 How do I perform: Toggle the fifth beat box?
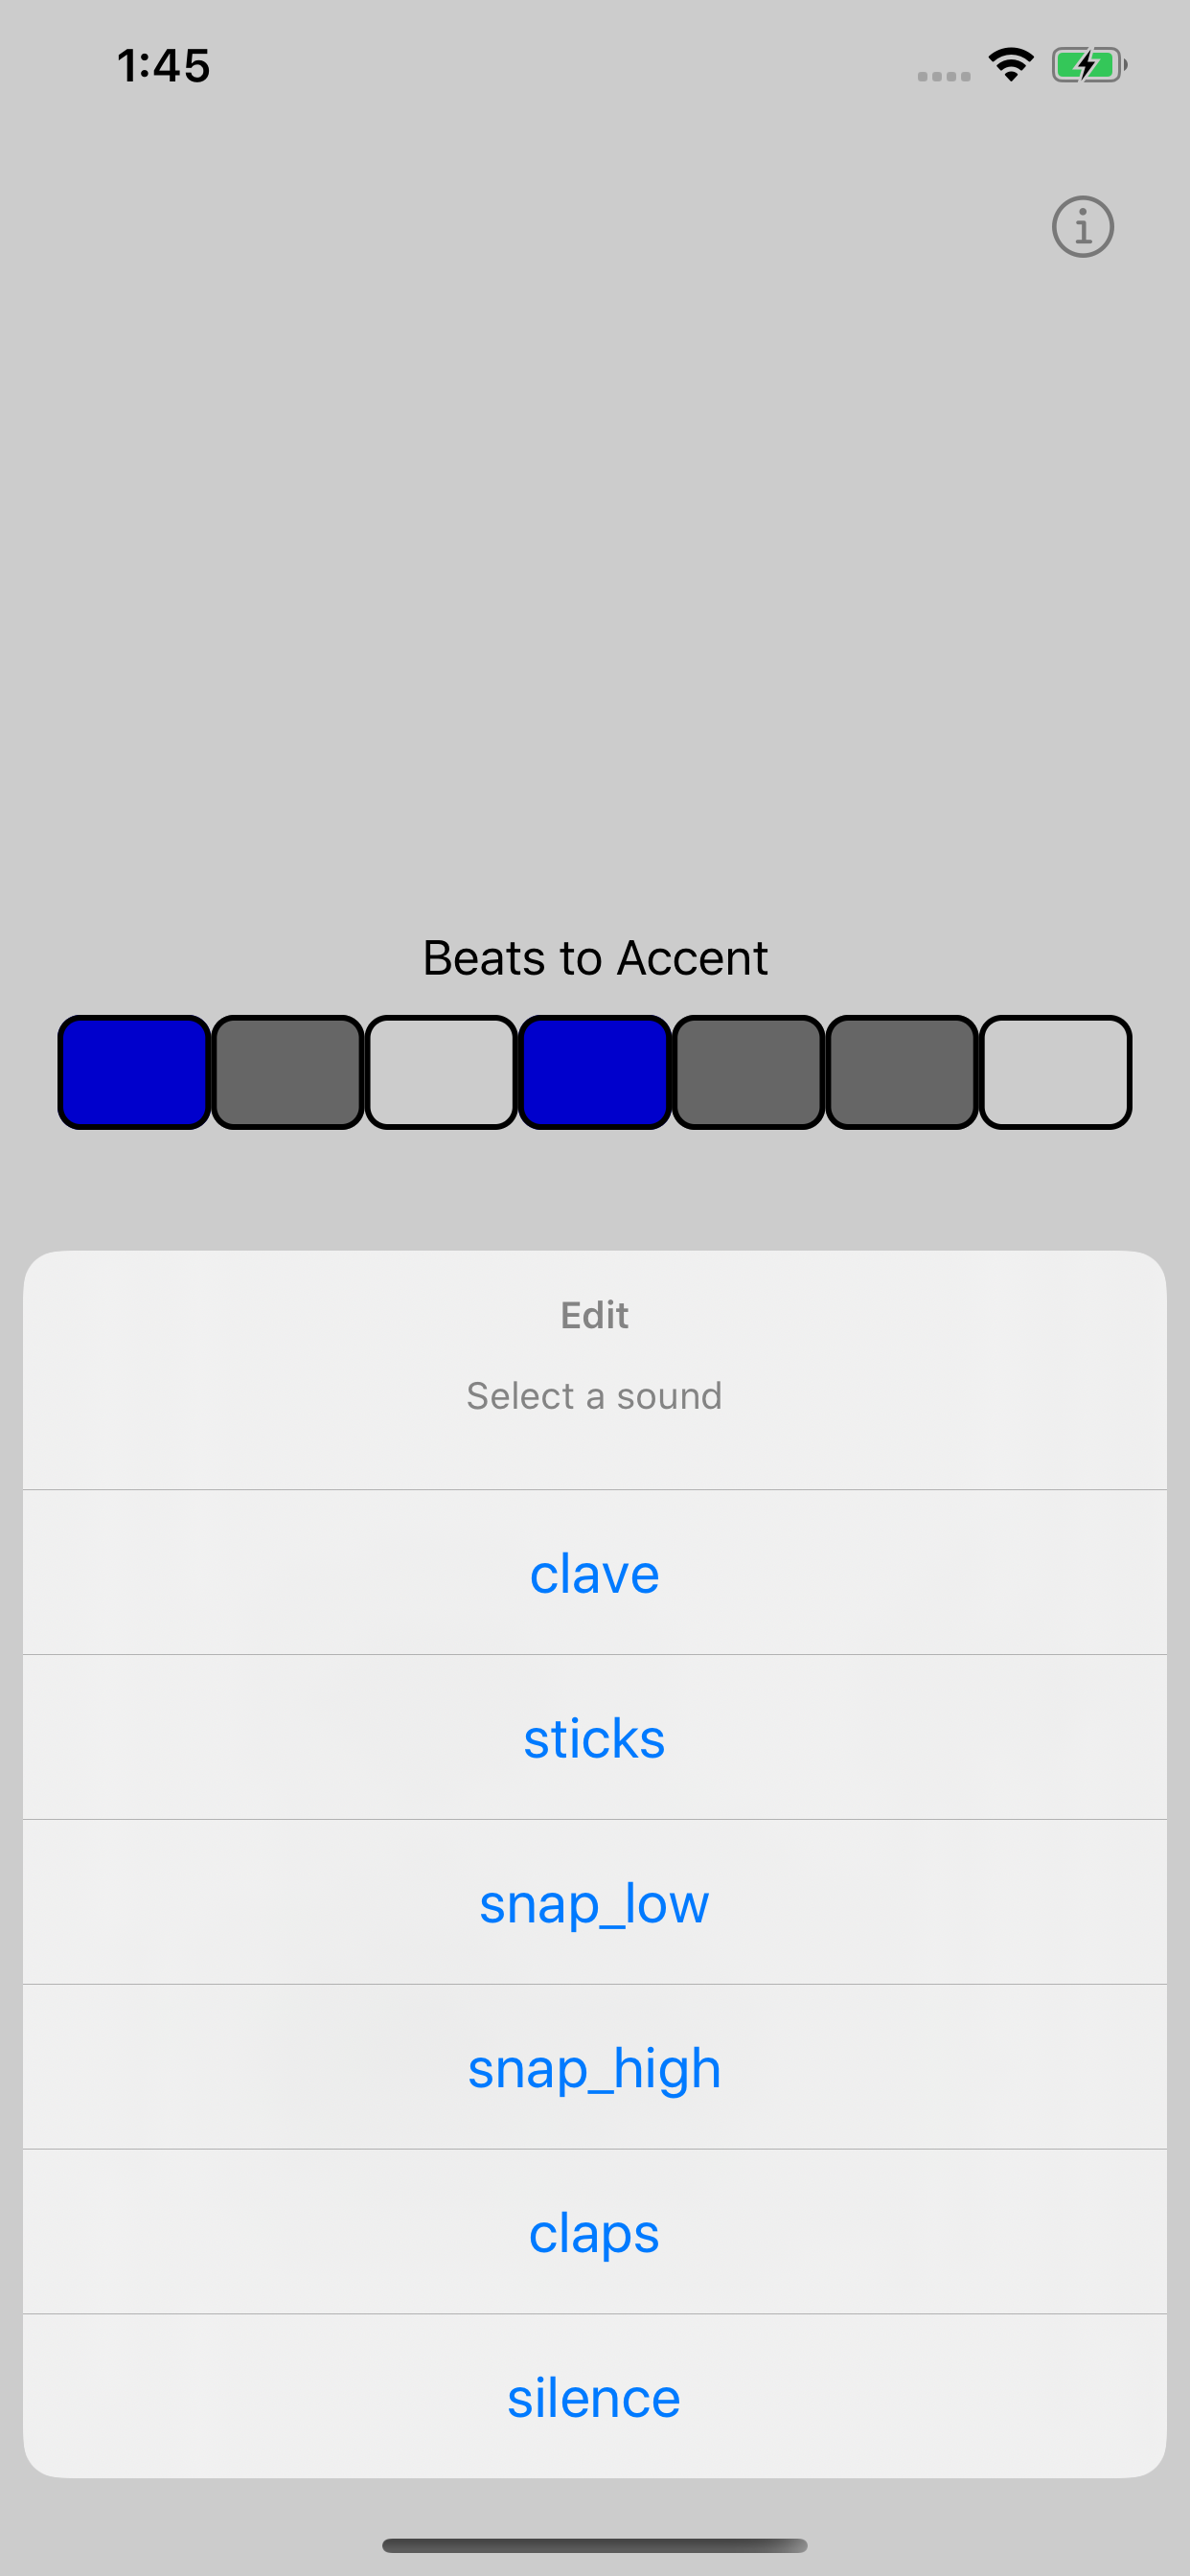click(x=748, y=1072)
